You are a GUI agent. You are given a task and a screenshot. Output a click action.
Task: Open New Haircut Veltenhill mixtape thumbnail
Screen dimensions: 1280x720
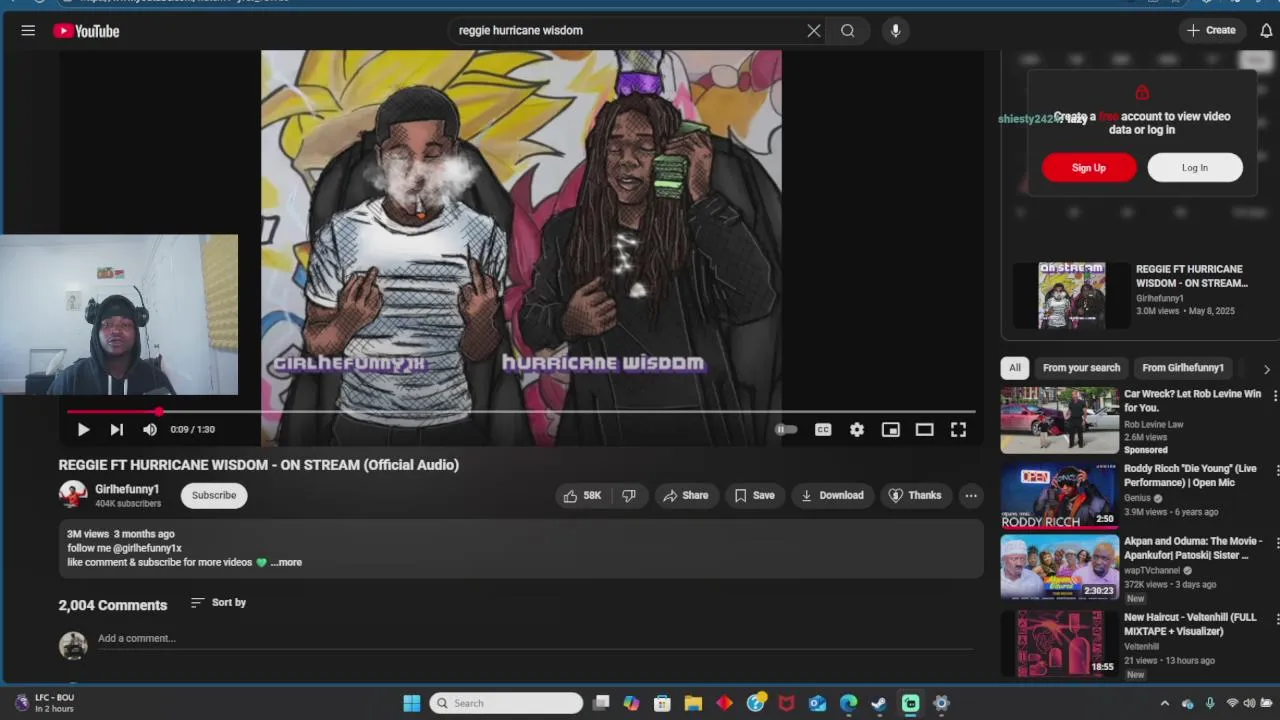[x=1060, y=643]
